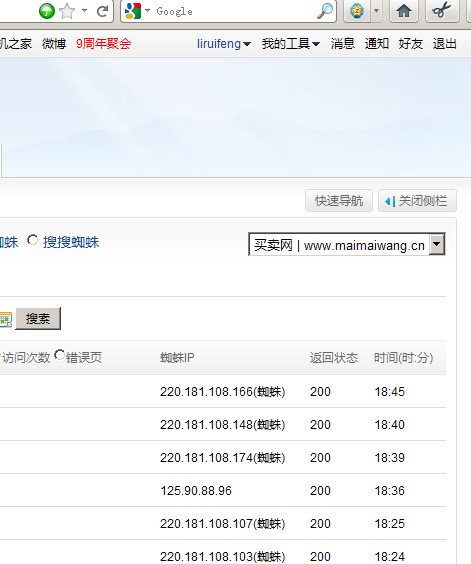
Task: Click the scissors screenshot tool icon
Action: 442,11
